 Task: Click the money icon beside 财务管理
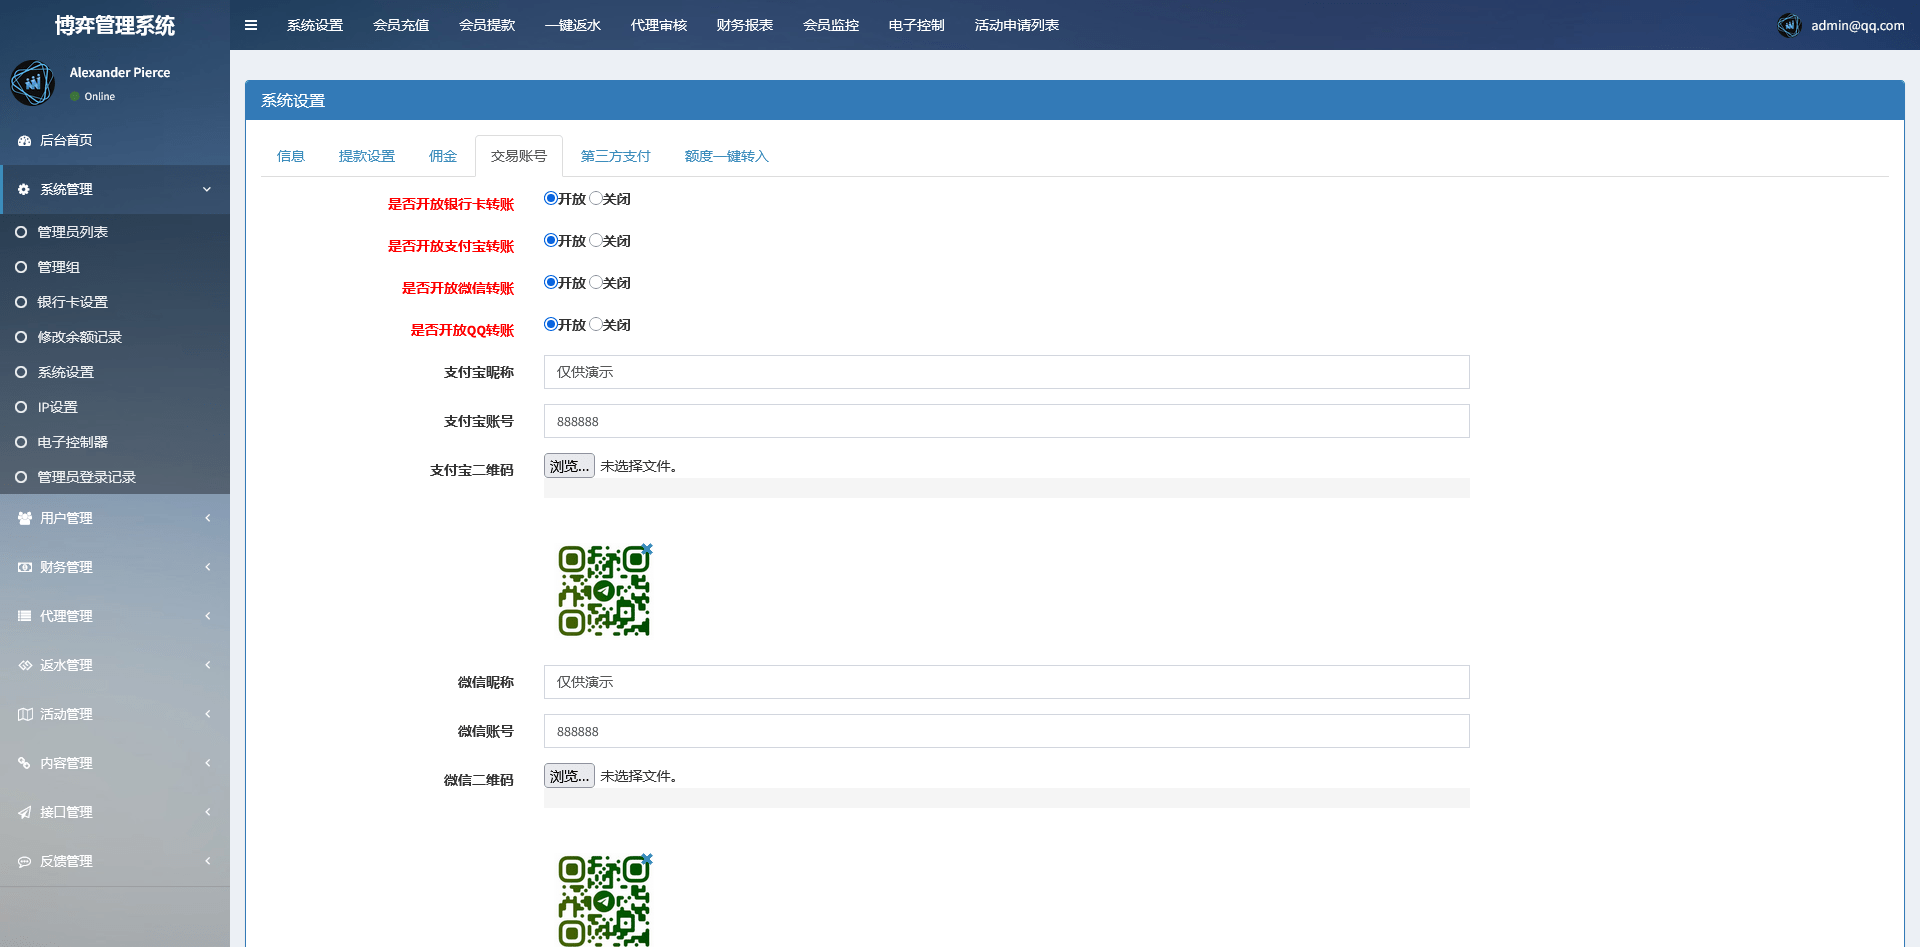coord(25,567)
